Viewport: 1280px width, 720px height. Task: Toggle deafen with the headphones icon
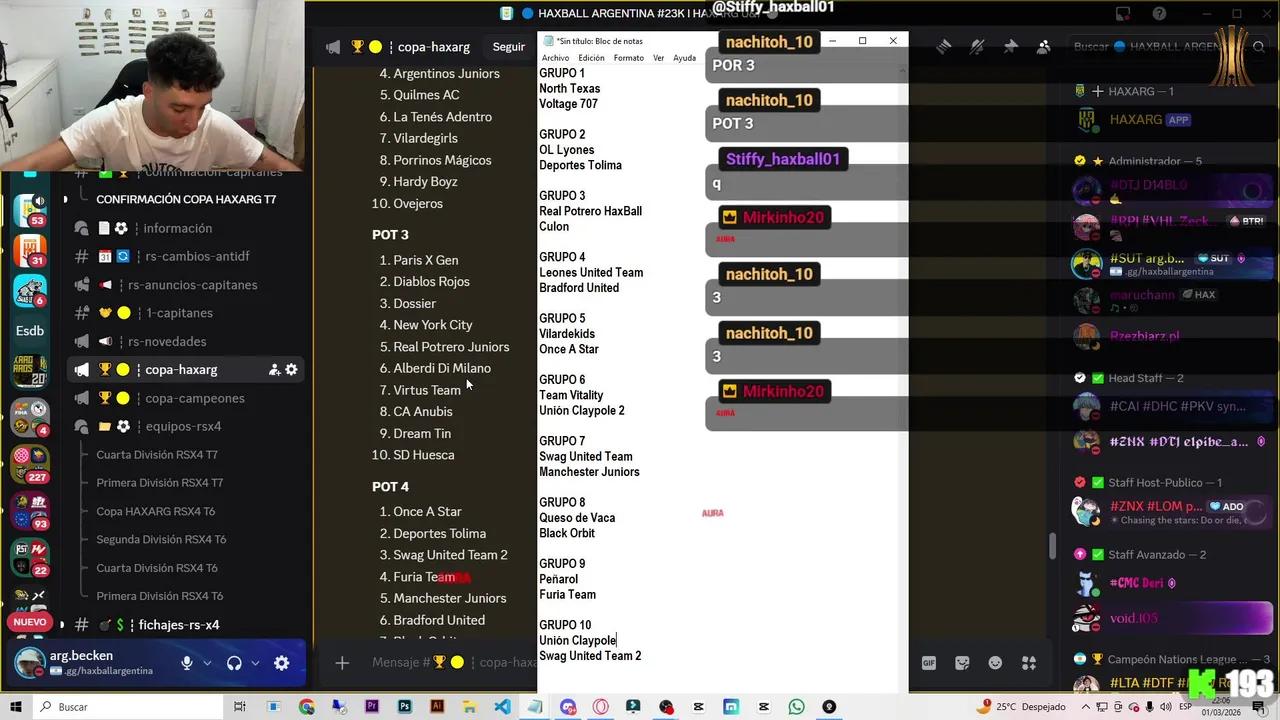[232, 662]
